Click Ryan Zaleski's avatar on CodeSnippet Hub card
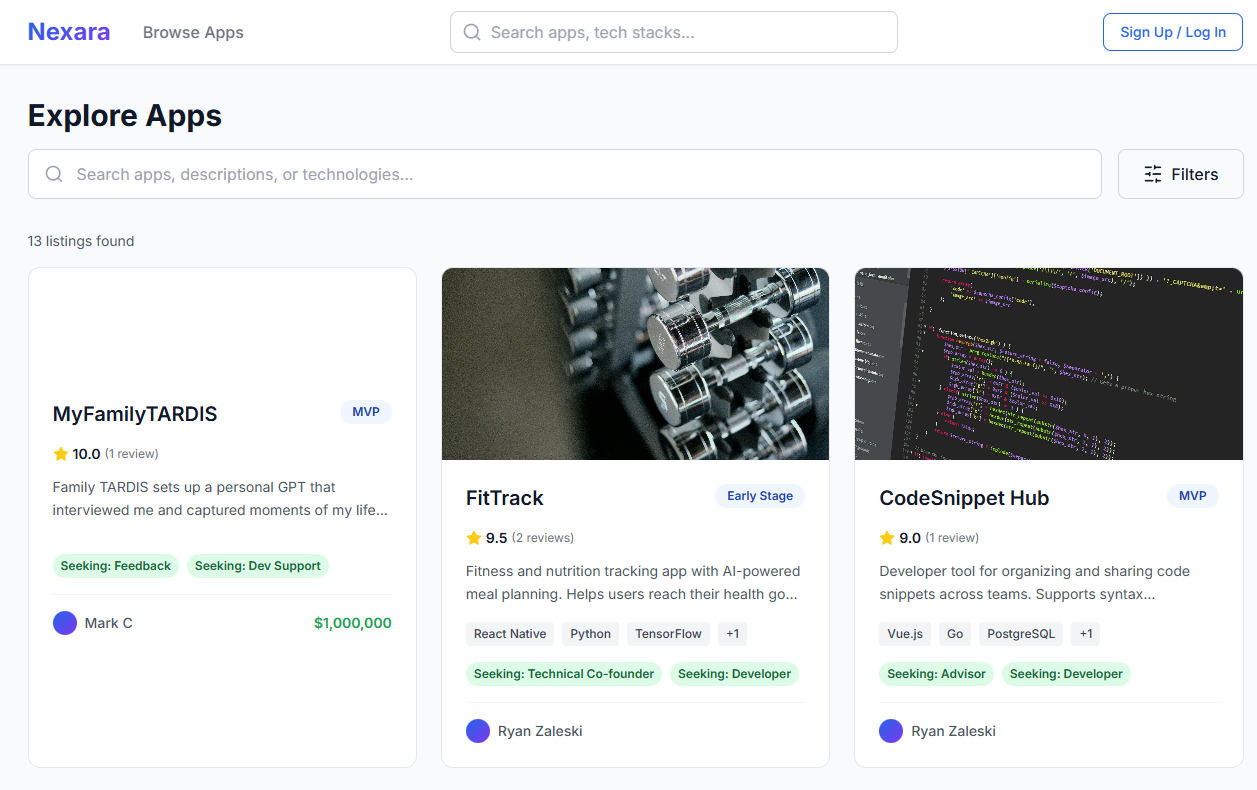Image resolution: width=1257 pixels, height=790 pixels. (x=891, y=731)
